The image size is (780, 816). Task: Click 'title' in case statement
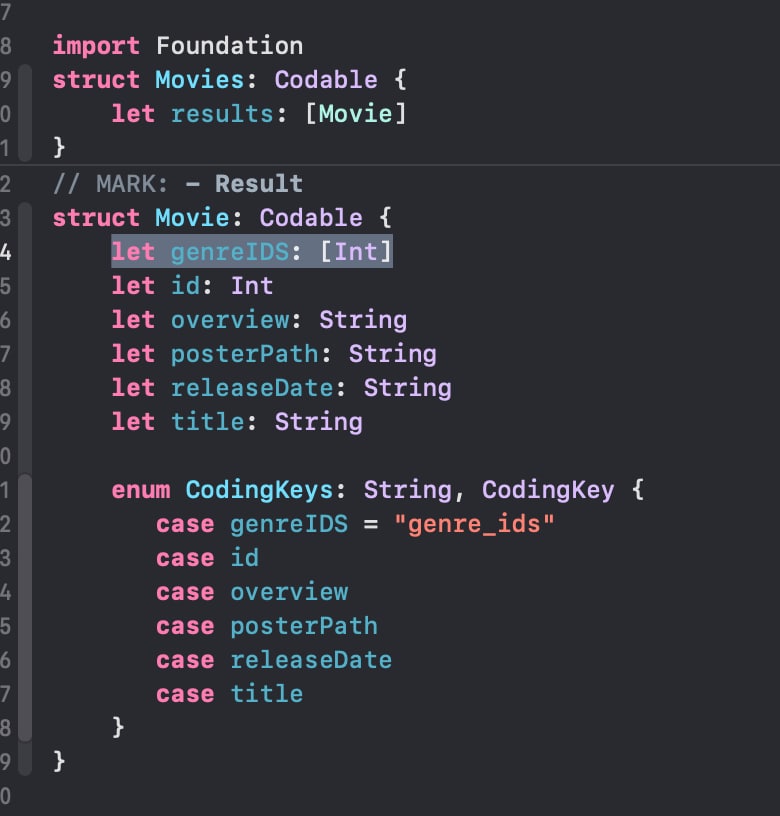click(x=267, y=694)
